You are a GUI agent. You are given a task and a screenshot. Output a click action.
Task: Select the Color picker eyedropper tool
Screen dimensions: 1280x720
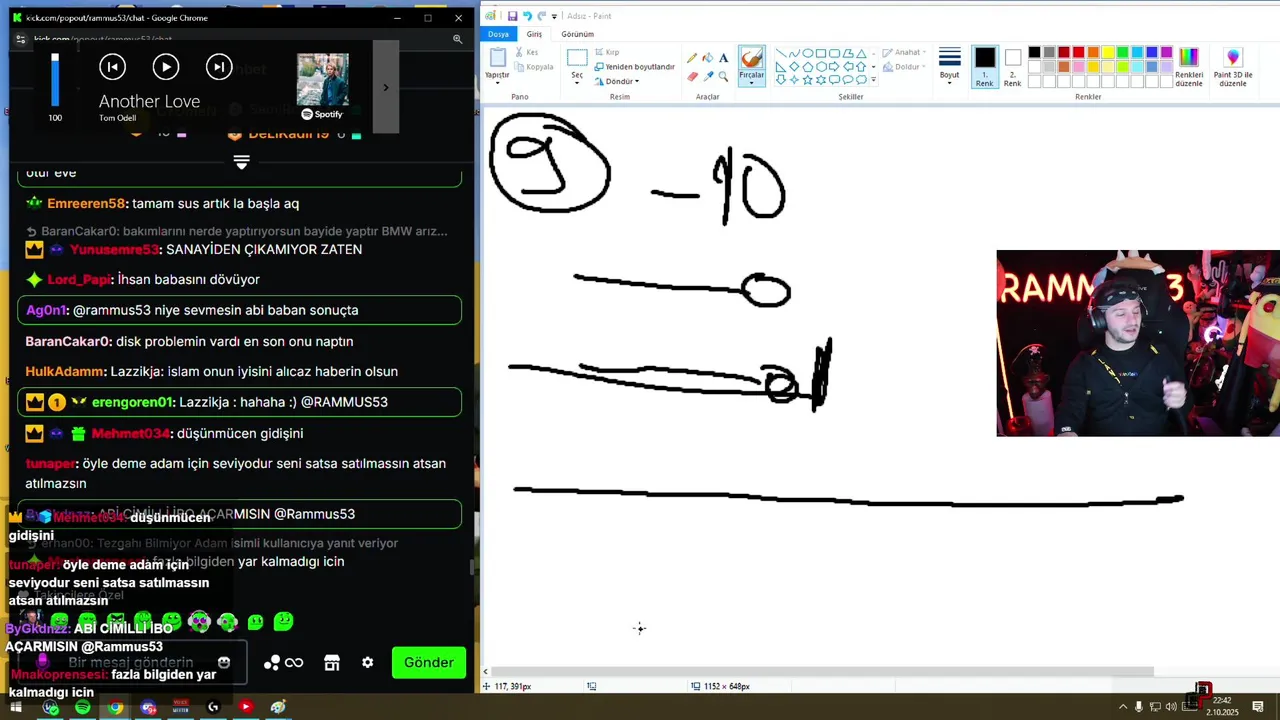pos(708,76)
